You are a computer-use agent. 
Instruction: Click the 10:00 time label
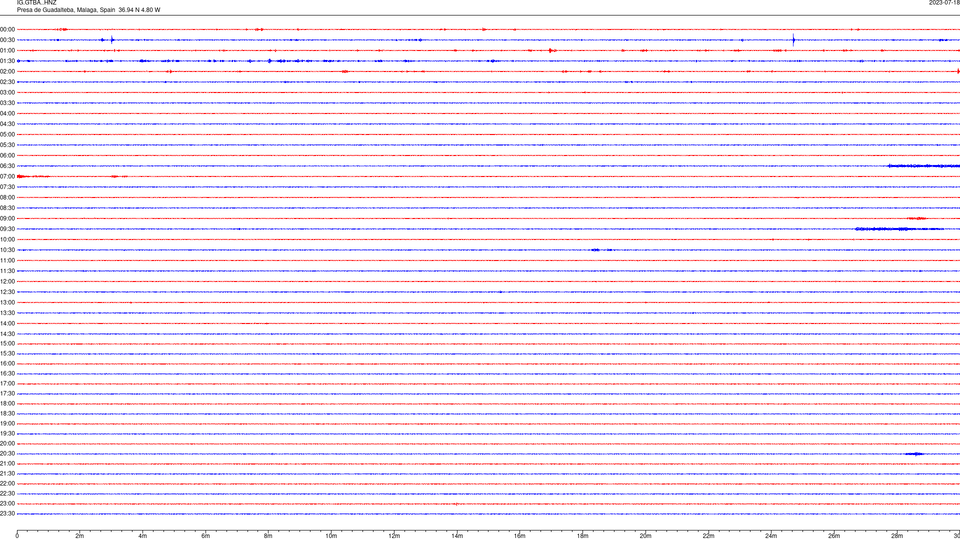[x=7, y=239]
